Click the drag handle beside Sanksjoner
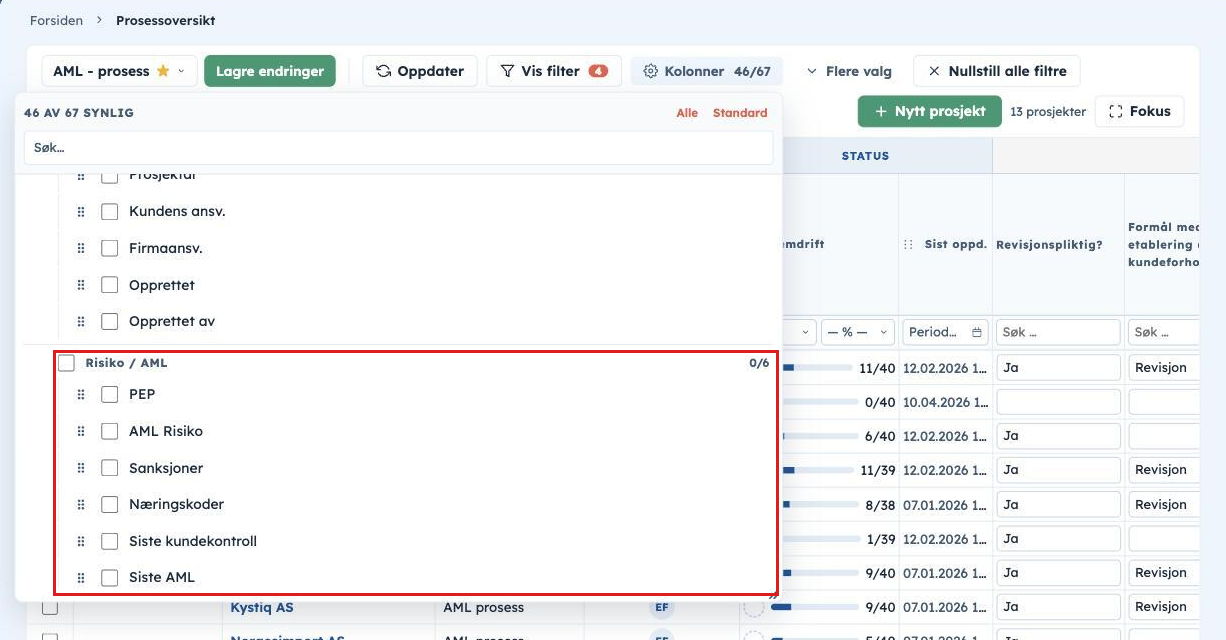The image size is (1226, 640). click(x=81, y=468)
